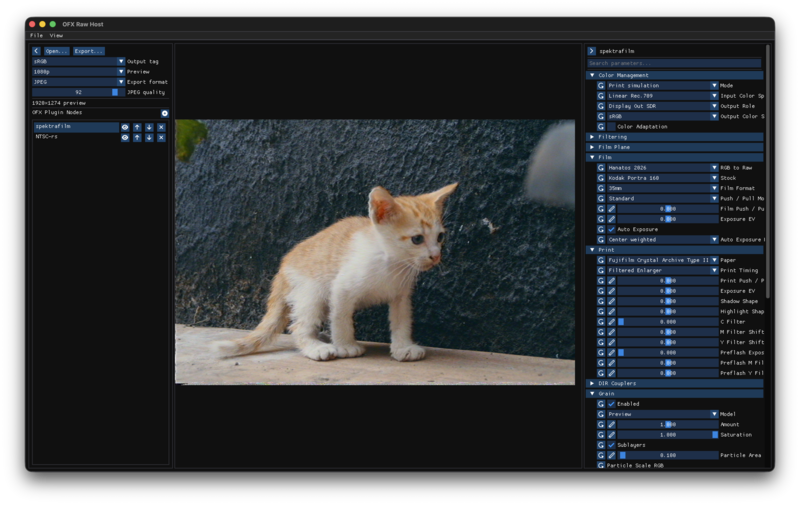Remove the spektrafilm node
The width and height of the screenshot is (800, 505).
click(161, 127)
